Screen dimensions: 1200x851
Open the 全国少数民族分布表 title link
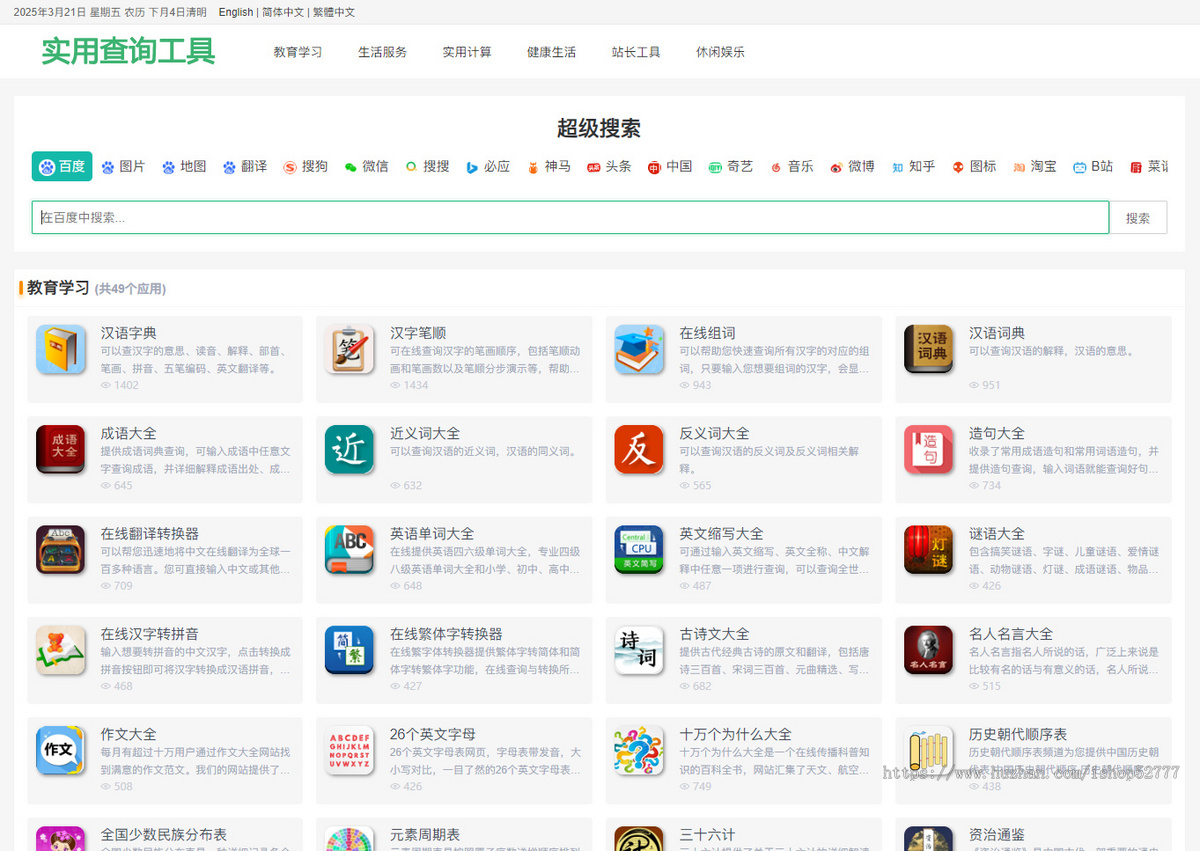[x=164, y=834]
